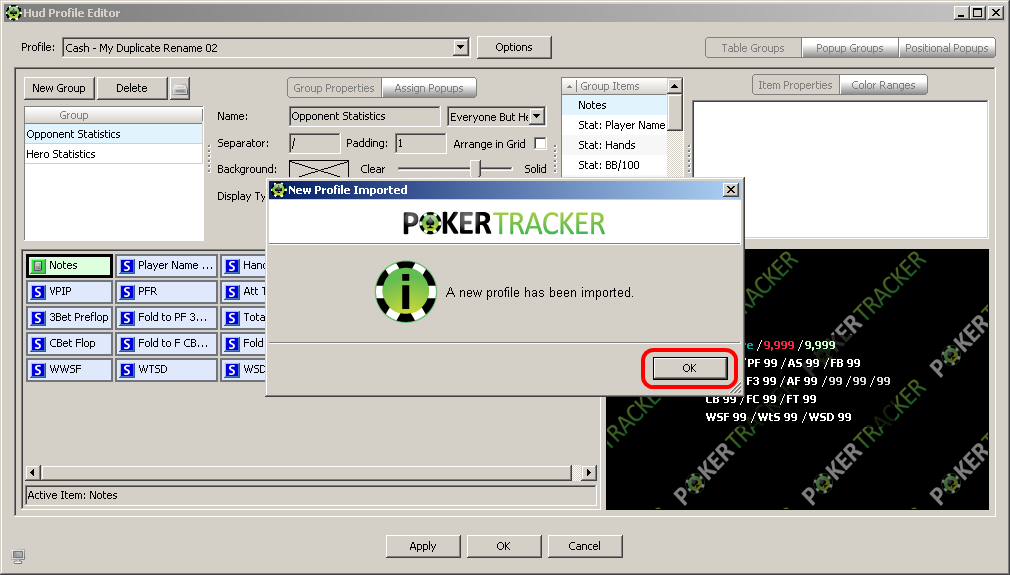Click the Notes item icon
Screen dimensions: 1010x575
[x=38, y=265]
